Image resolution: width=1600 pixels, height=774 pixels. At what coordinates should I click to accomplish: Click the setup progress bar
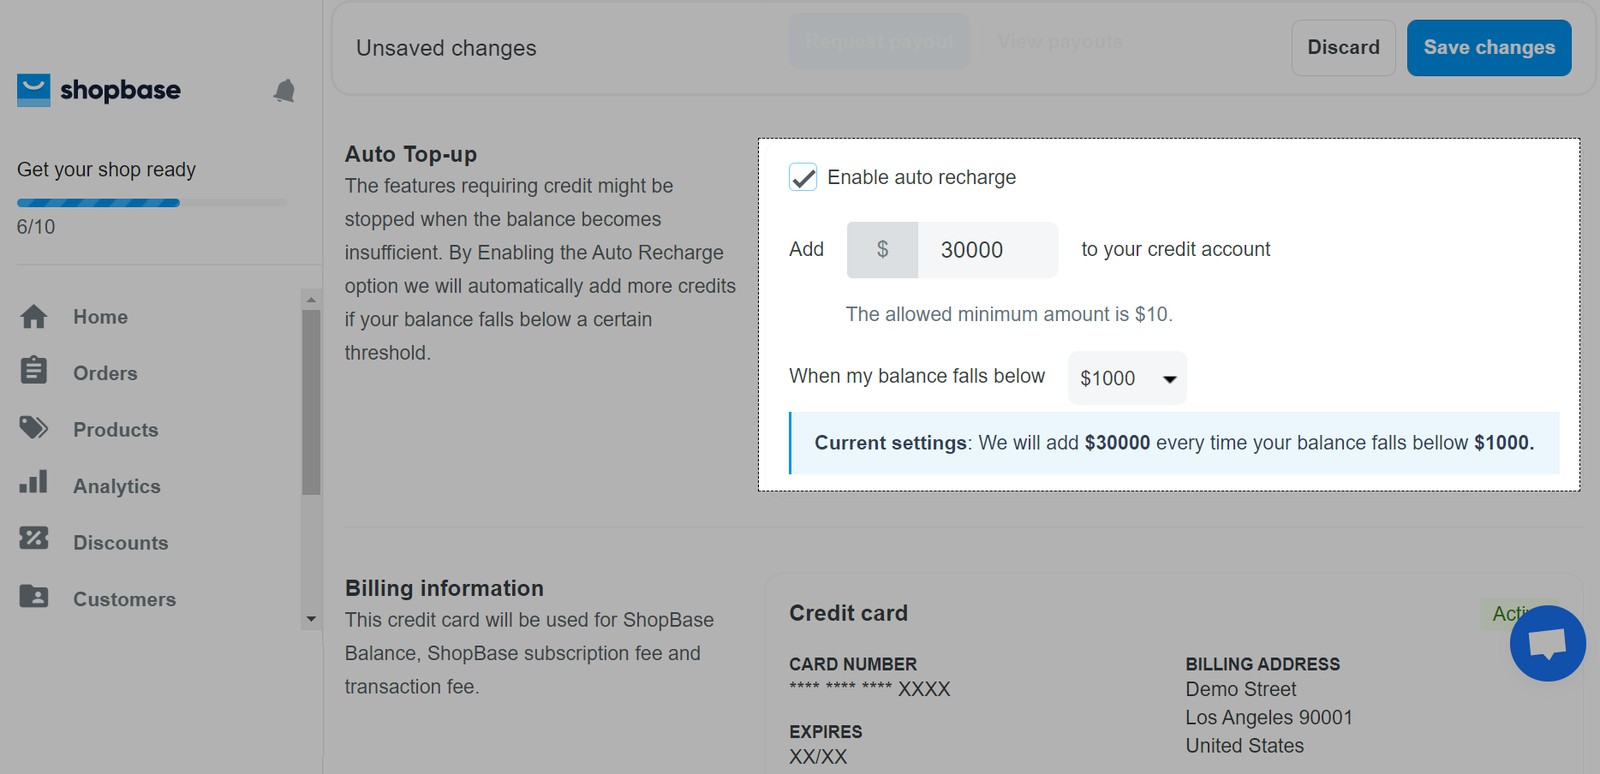(x=151, y=203)
